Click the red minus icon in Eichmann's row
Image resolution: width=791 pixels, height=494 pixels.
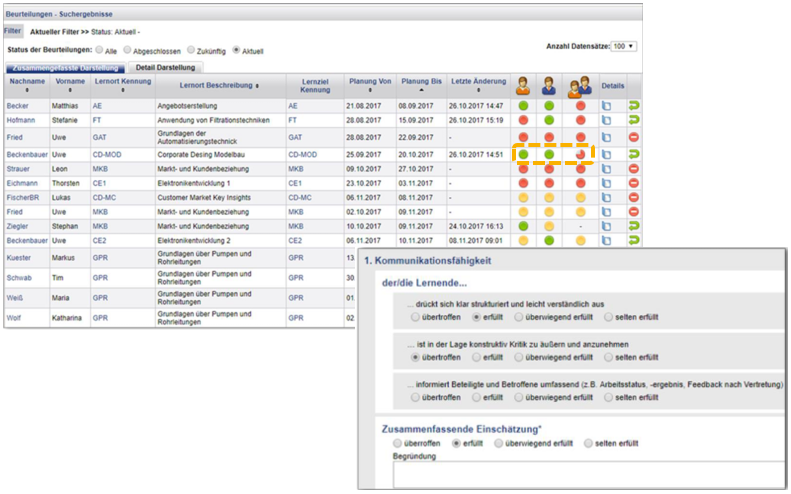(x=634, y=183)
